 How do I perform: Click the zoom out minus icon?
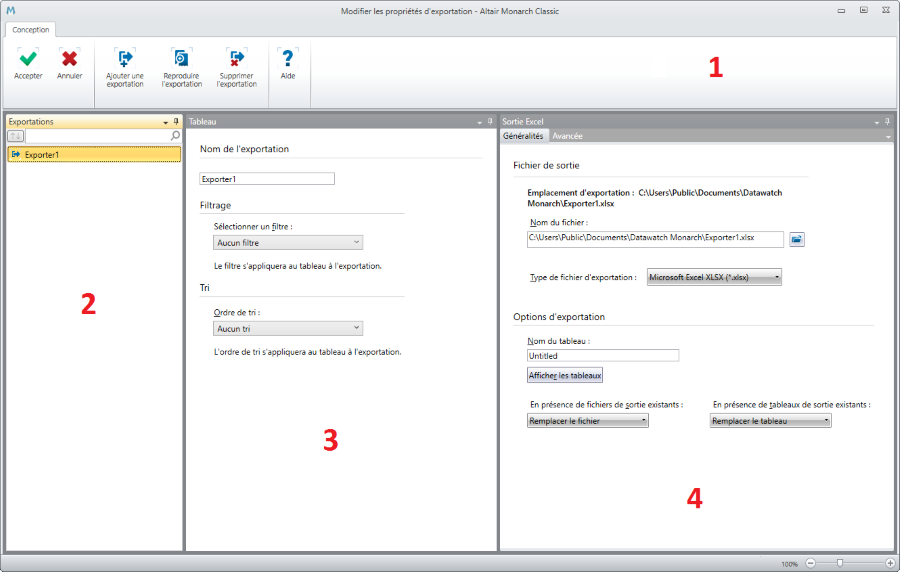tap(810, 563)
